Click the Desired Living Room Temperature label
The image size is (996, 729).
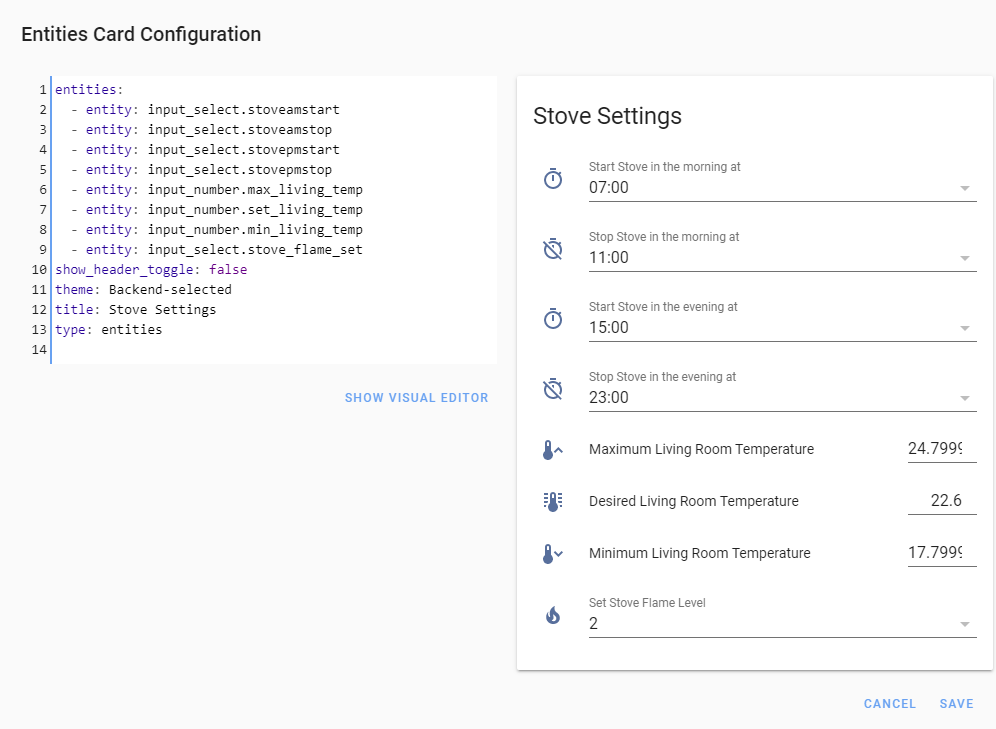(694, 501)
